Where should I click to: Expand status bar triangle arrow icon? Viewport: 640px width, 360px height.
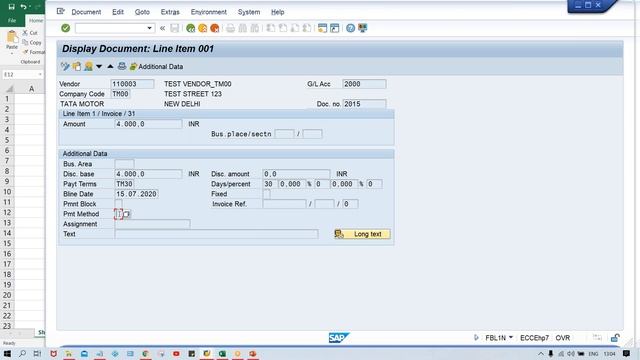(x=476, y=338)
